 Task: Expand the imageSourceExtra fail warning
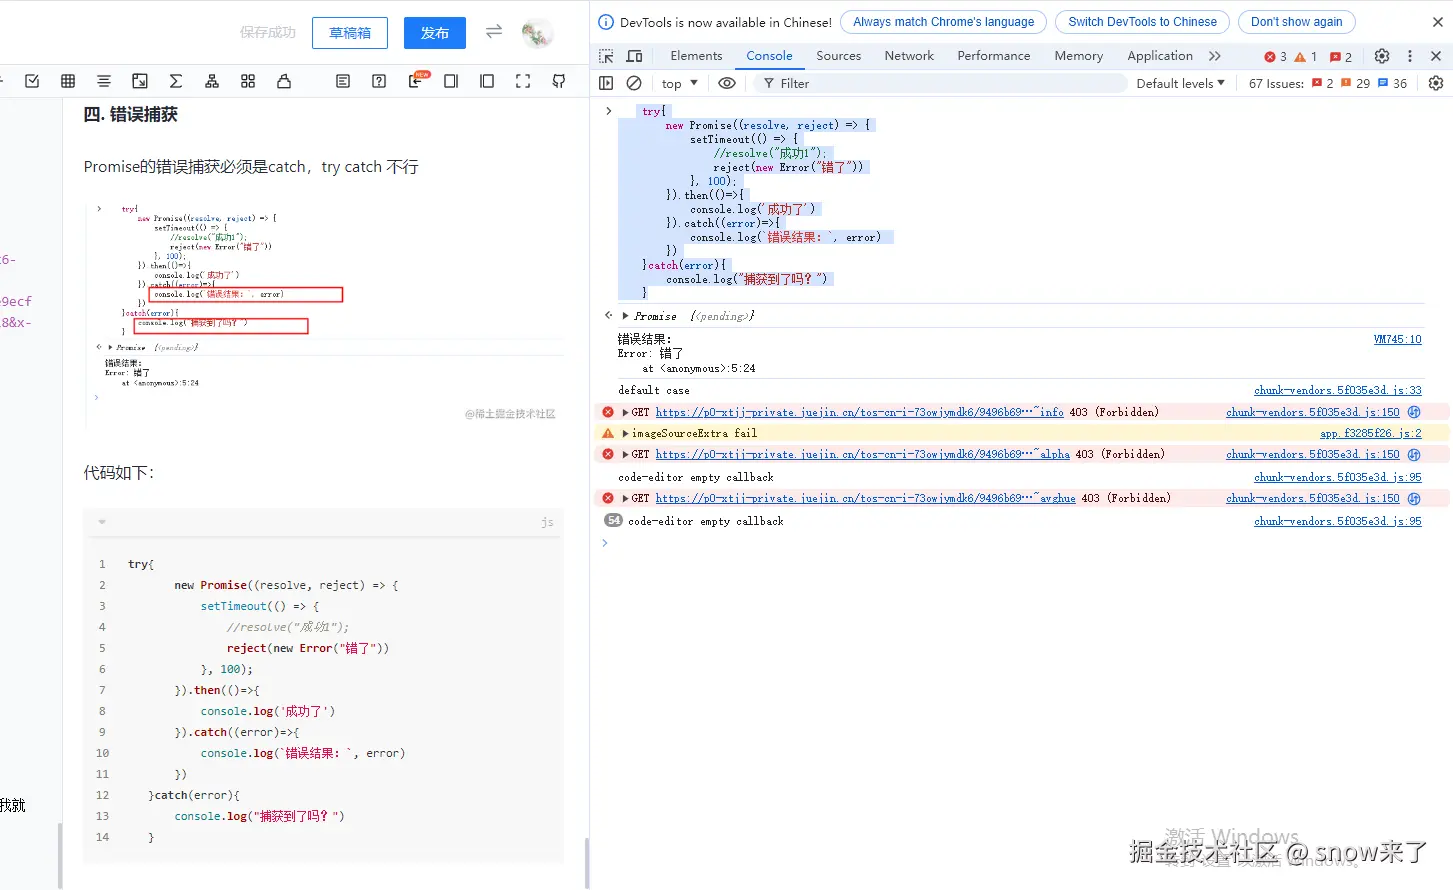point(626,433)
